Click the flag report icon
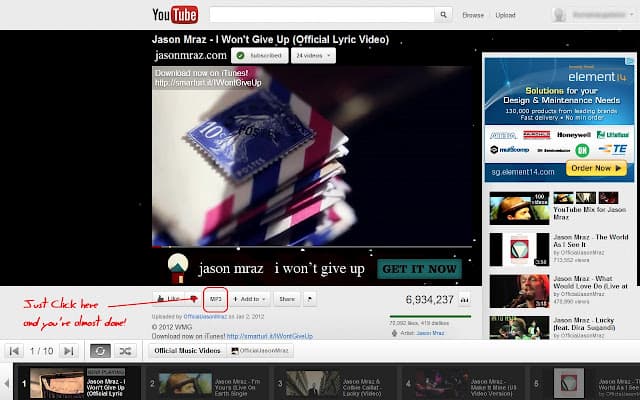Screen dimensions: 640x400 (310, 298)
